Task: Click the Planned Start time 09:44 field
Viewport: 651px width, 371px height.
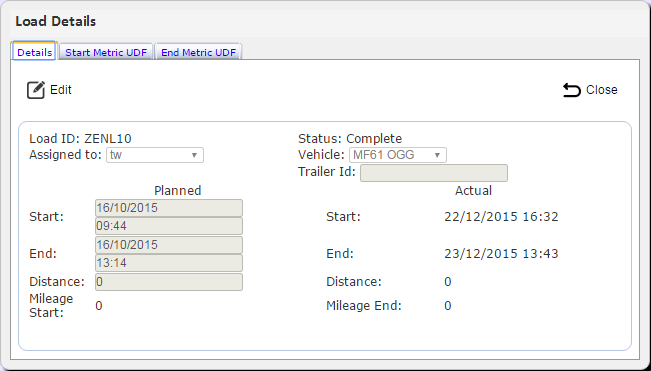Action: tap(169, 226)
